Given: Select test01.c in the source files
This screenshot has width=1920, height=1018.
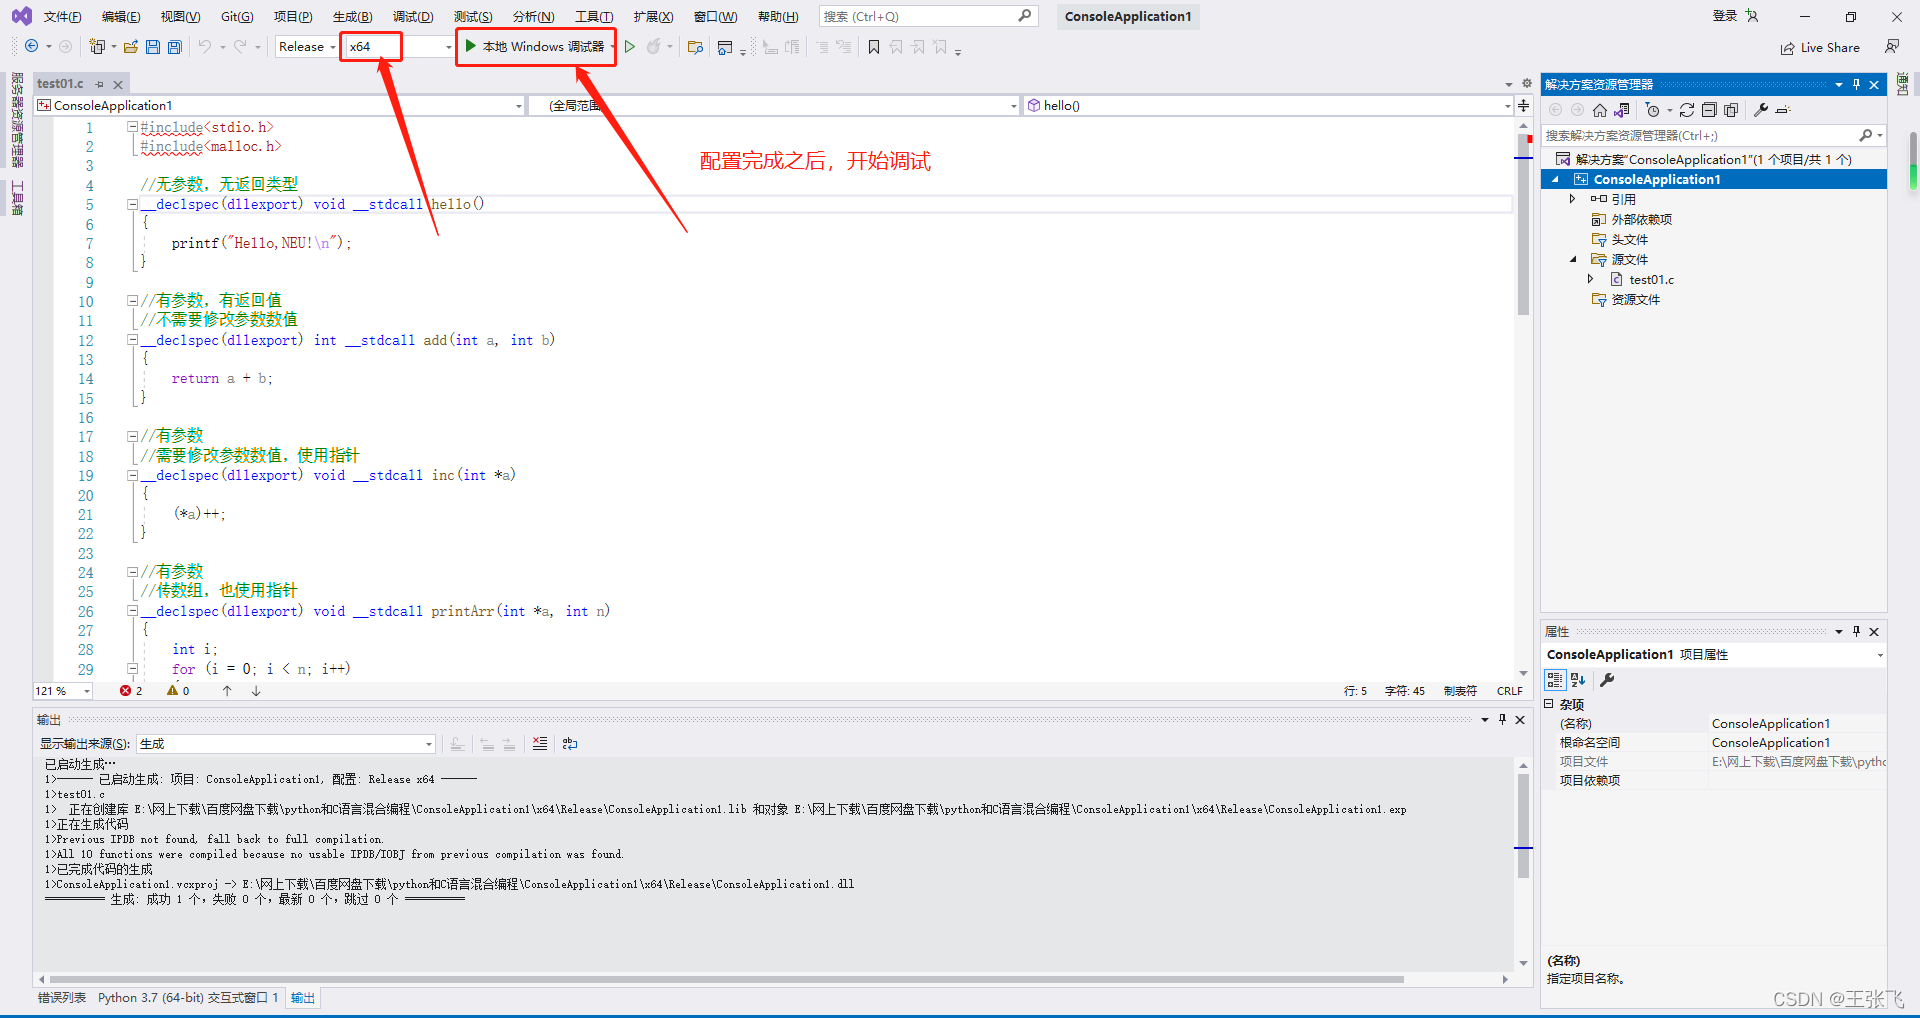Looking at the screenshot, I should [1651, 279].
